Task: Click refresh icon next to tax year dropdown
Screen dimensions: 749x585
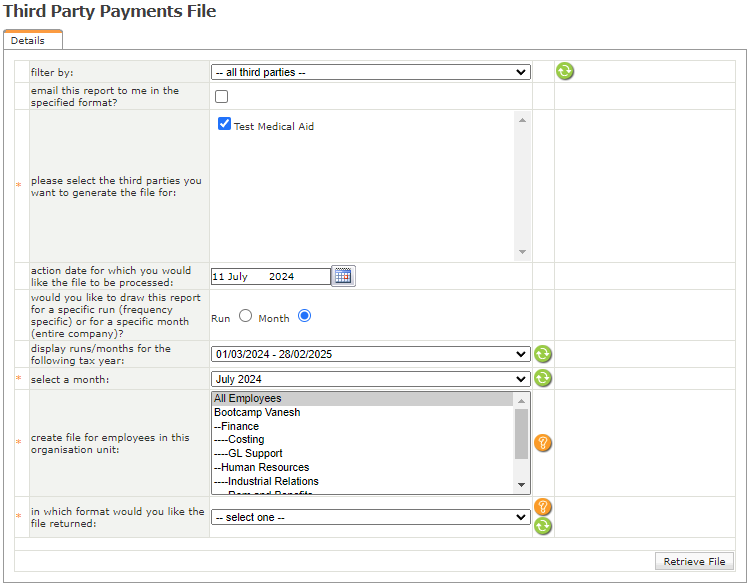Action: pos(543,354)
